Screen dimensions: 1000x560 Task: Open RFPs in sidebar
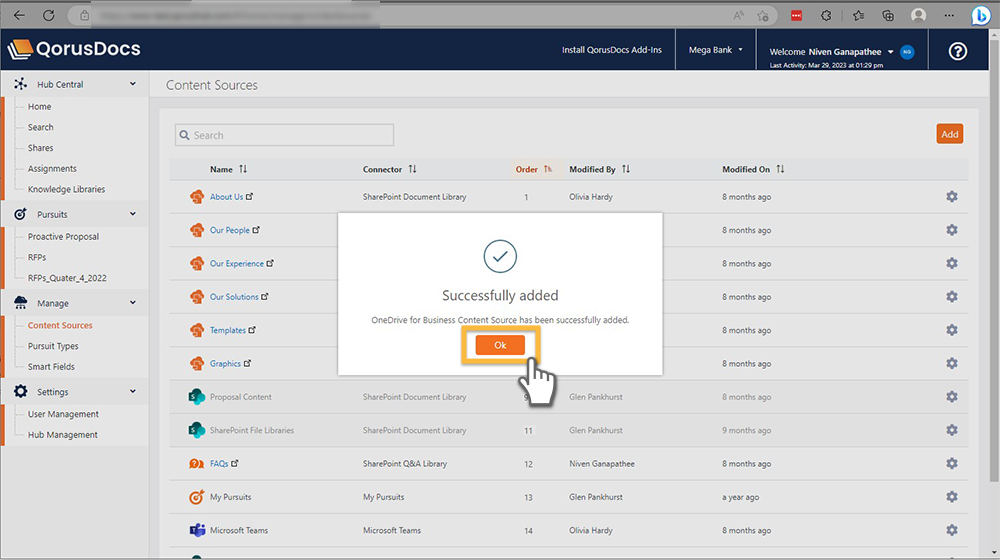point(37,257)
